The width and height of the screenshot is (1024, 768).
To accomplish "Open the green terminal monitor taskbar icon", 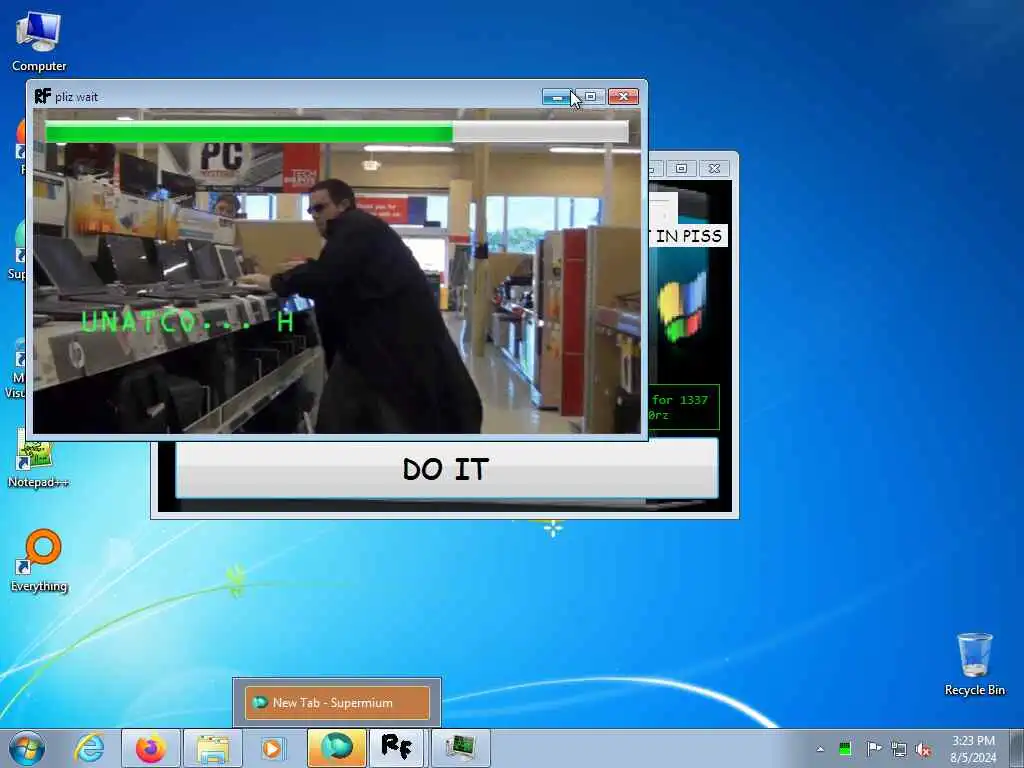I will (x=460, y=748).
